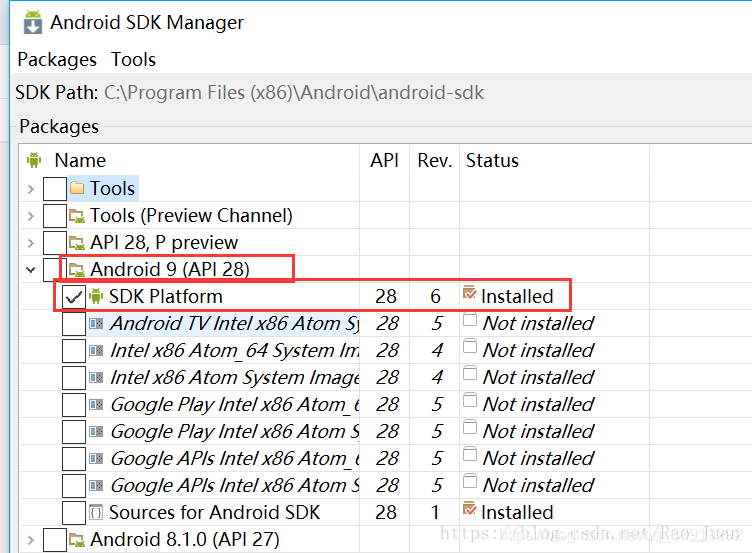This screenshot has height=553, width=752.
Task: Select the SDK Platform row
Action: [x=165, y=296]
